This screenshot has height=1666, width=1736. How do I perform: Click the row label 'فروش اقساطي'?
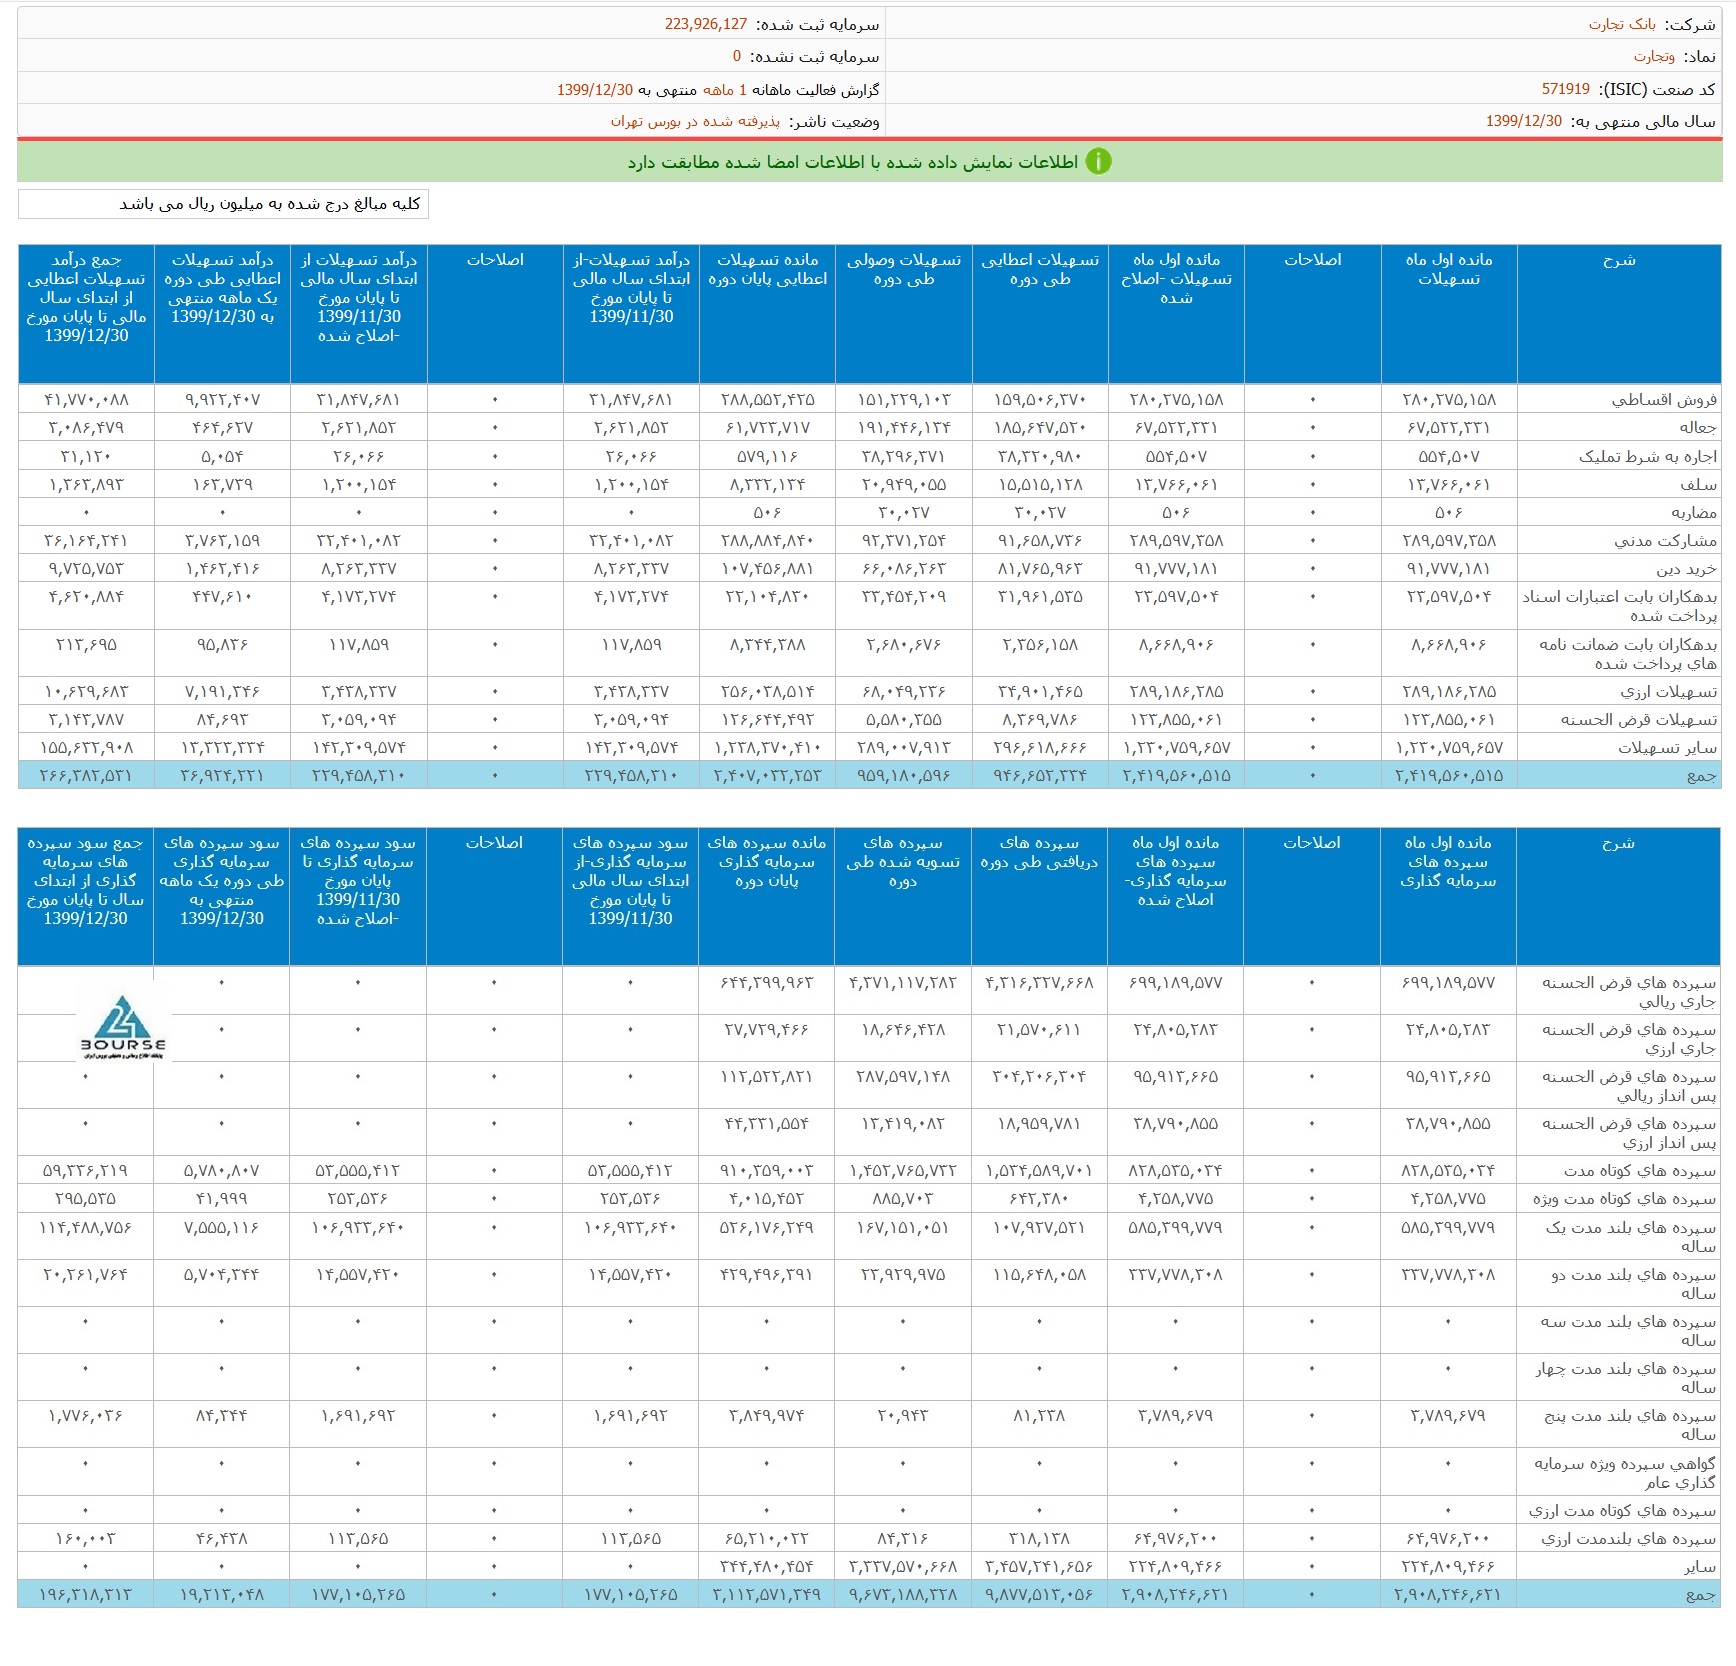(x=1664, y=400)
